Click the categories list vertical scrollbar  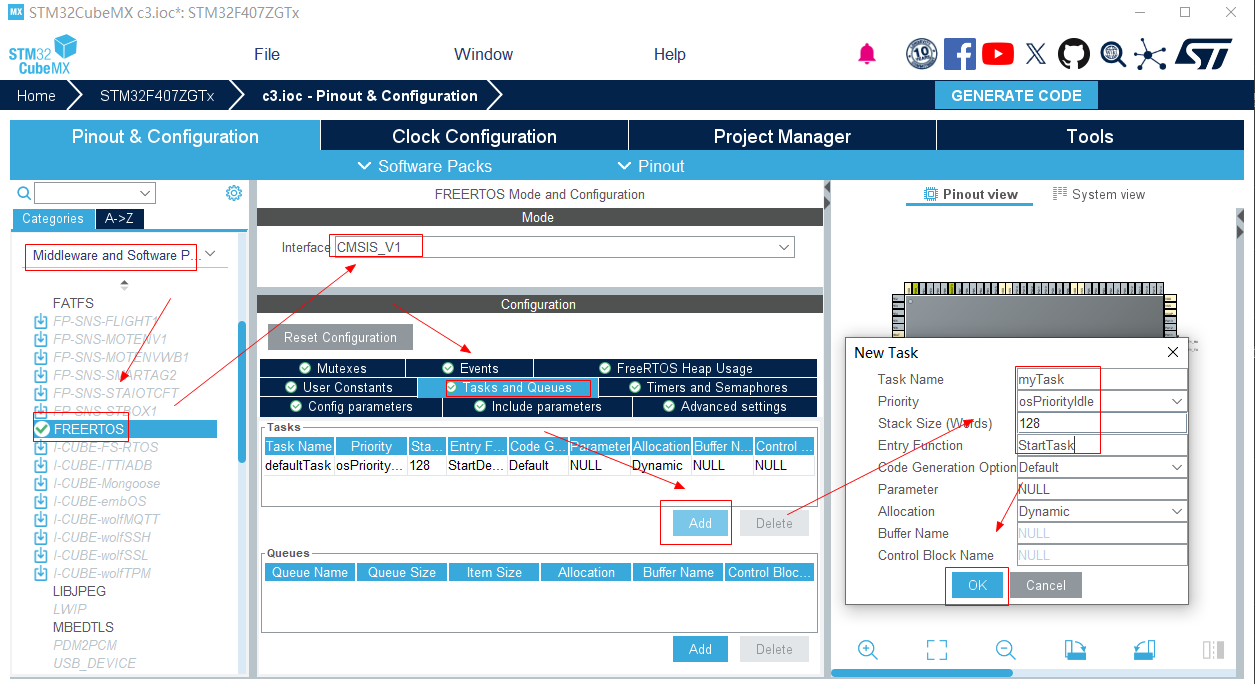[241, 390]
